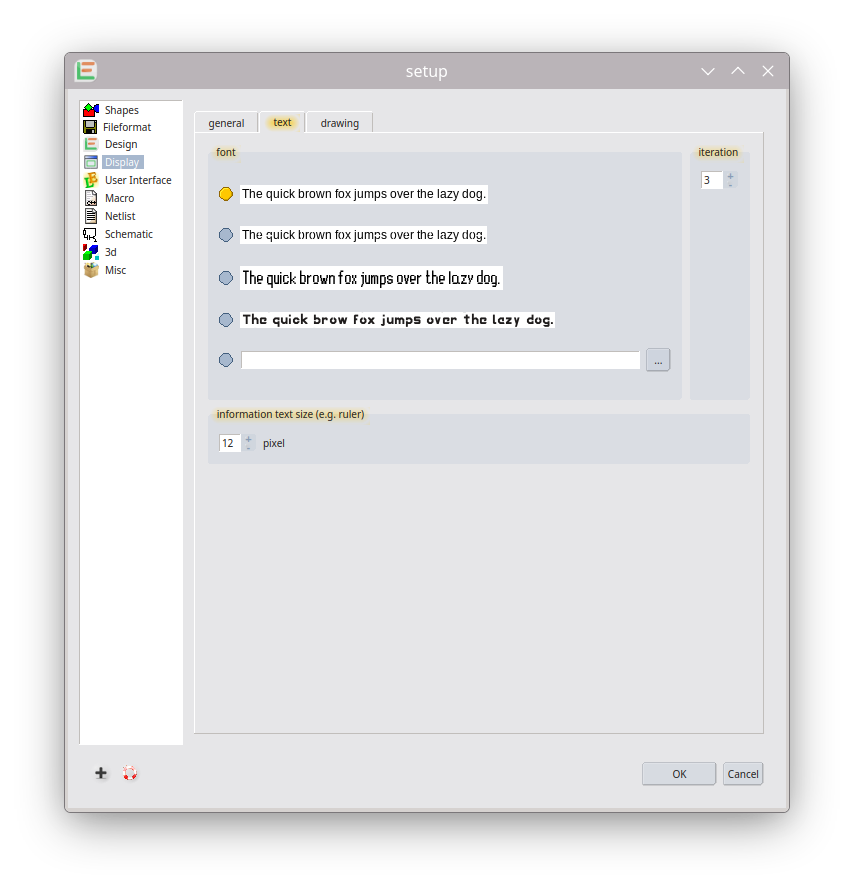Image resolution: width=854 pixels, height=889 pixels.
Task: Click the first font sample text
Action: click(363, 194)
